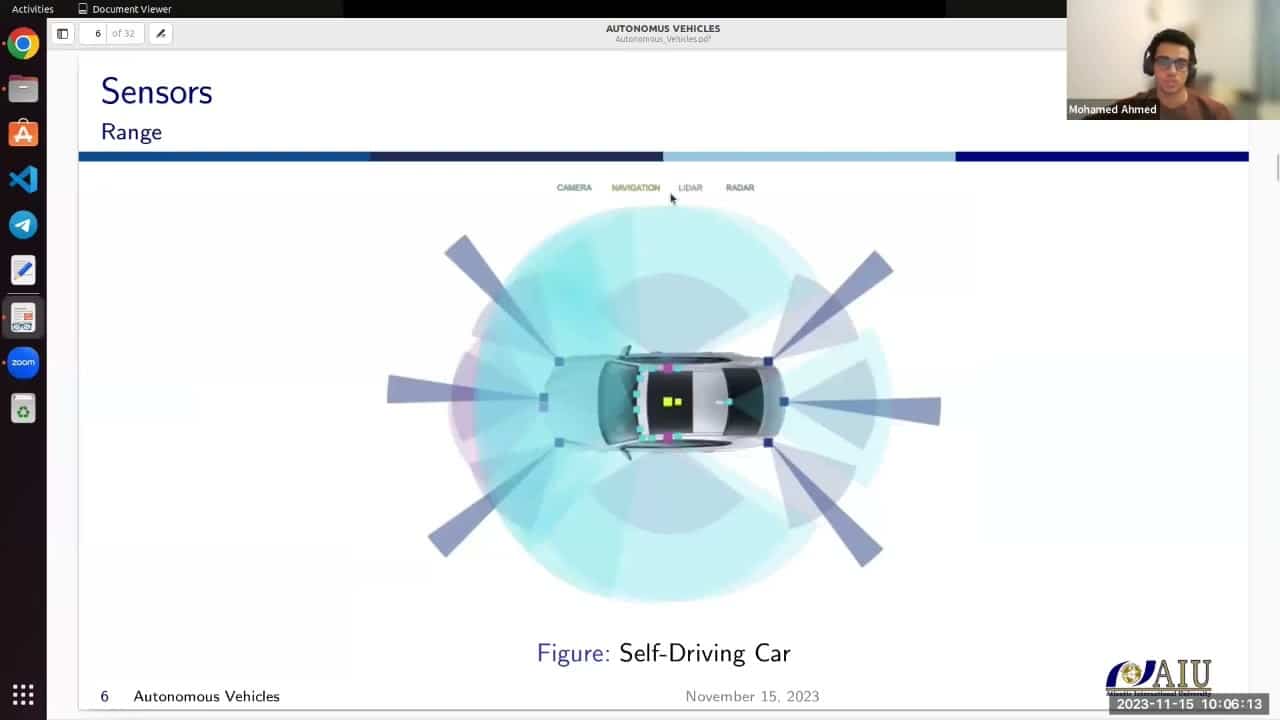Click the vertical scrollbar handle

pyautogui.click(x=1276, y=168)
